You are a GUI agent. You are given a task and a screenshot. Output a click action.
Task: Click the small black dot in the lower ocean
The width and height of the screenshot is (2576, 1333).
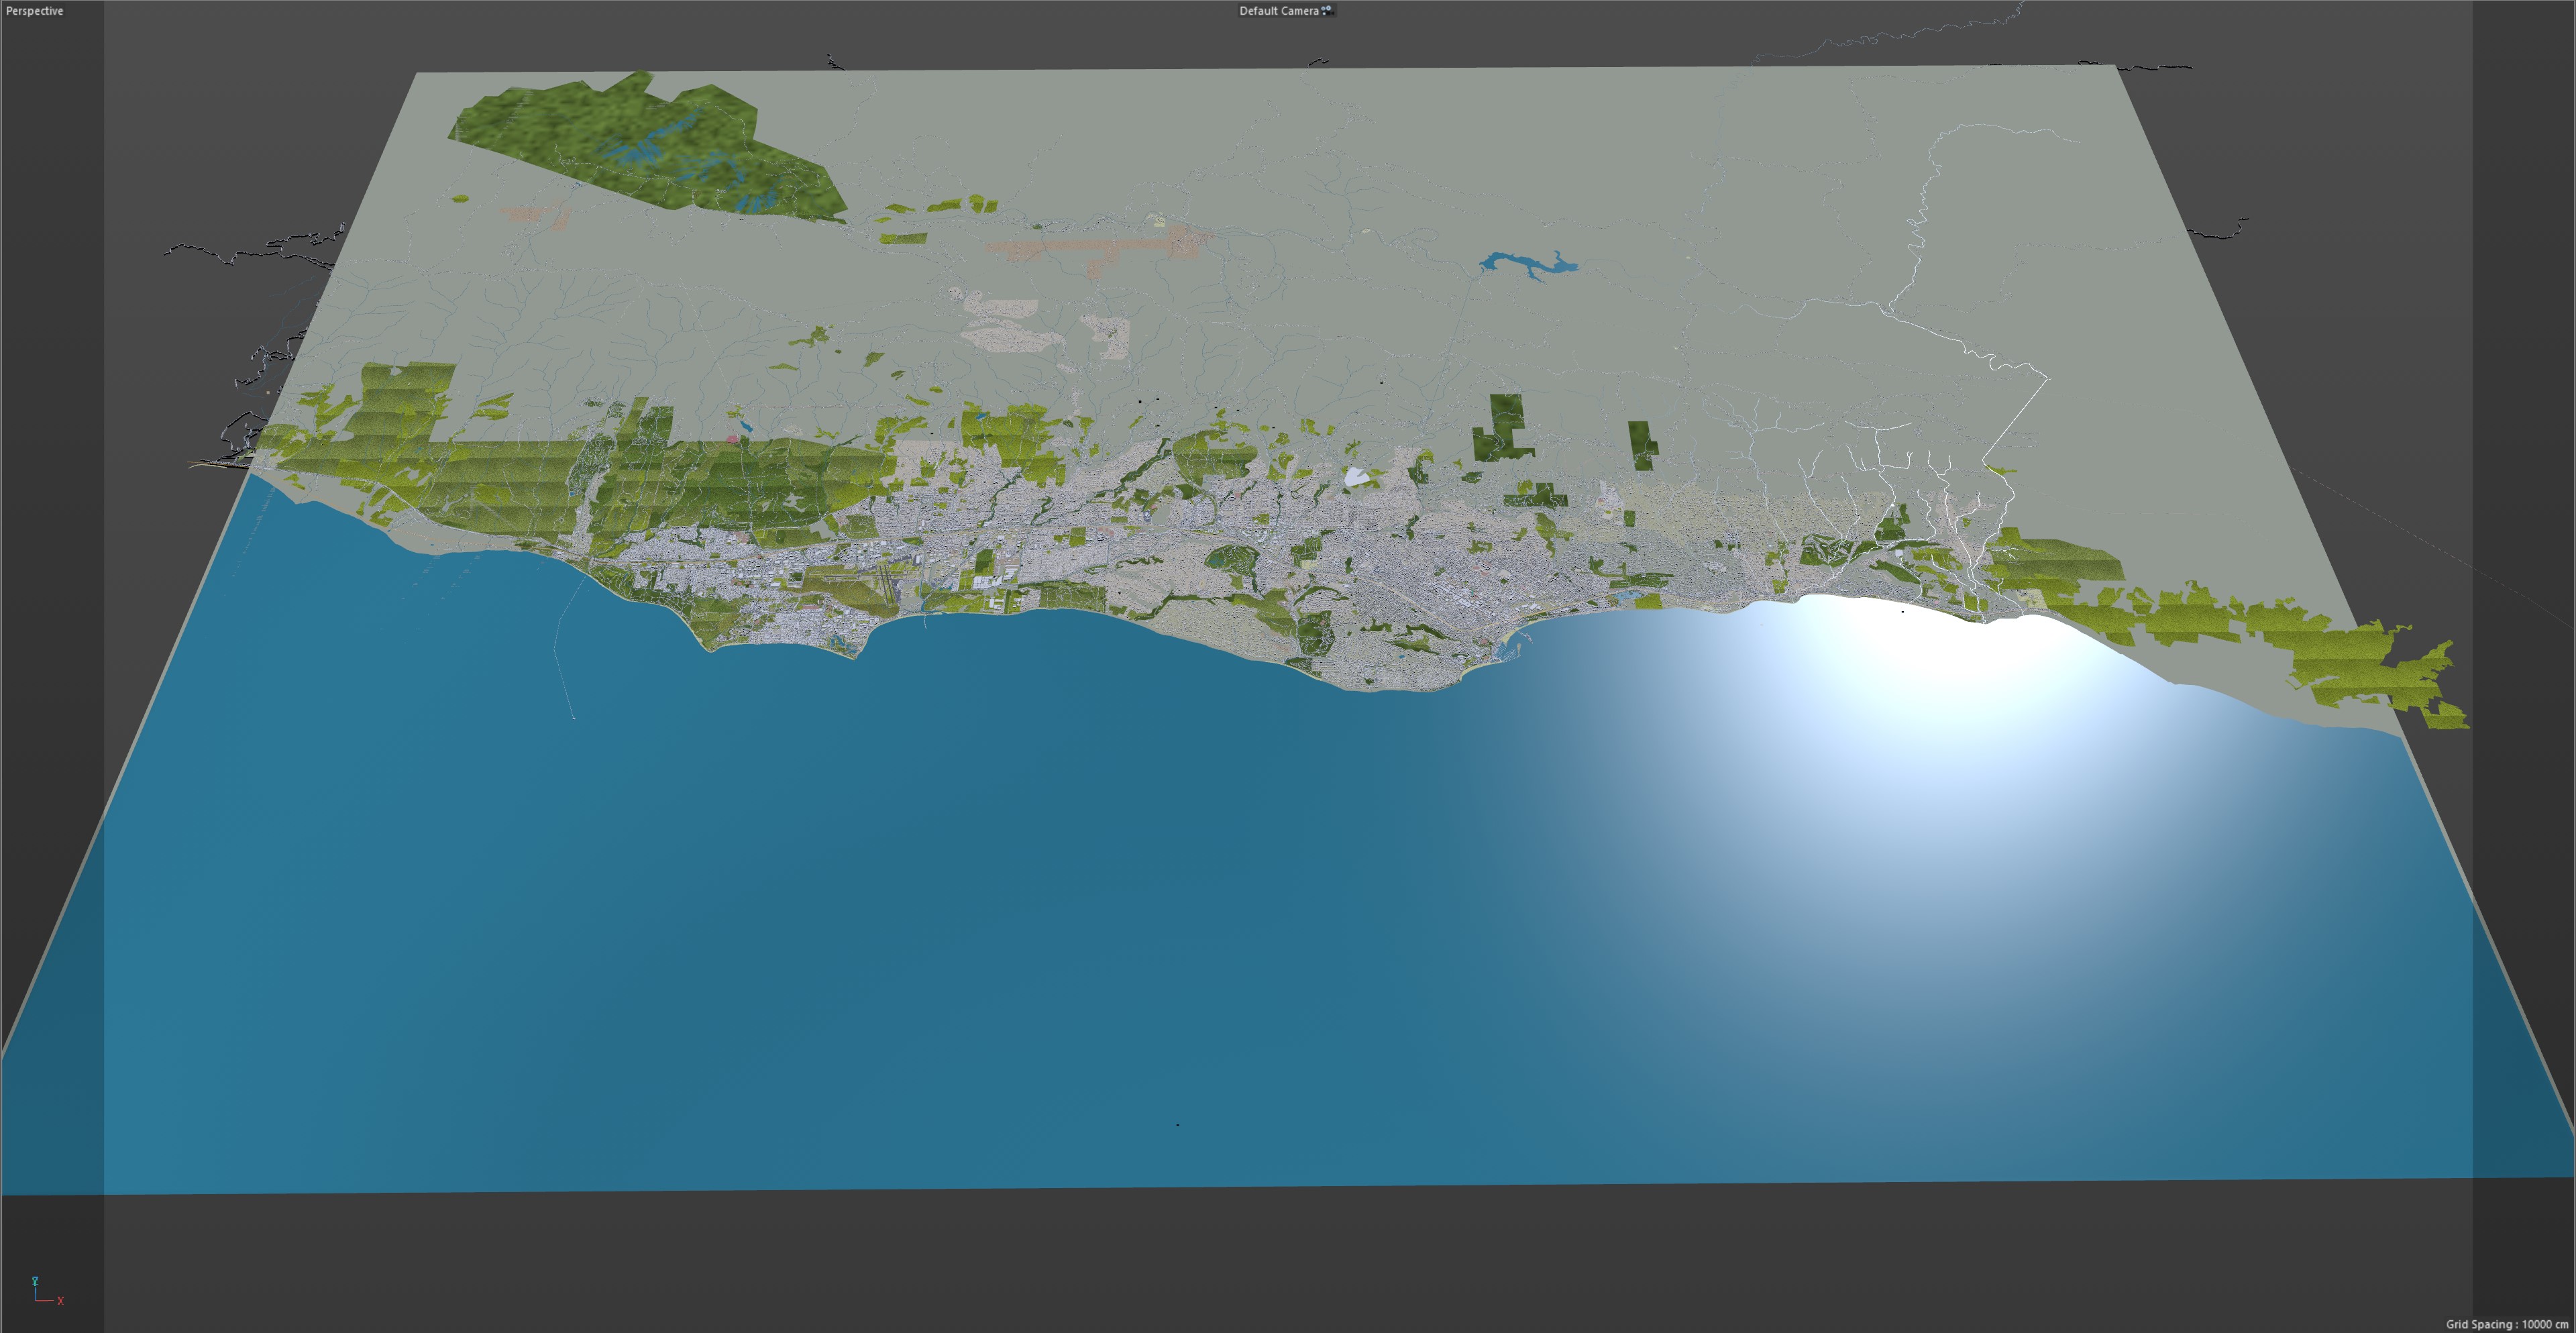coord(1177,1124)
